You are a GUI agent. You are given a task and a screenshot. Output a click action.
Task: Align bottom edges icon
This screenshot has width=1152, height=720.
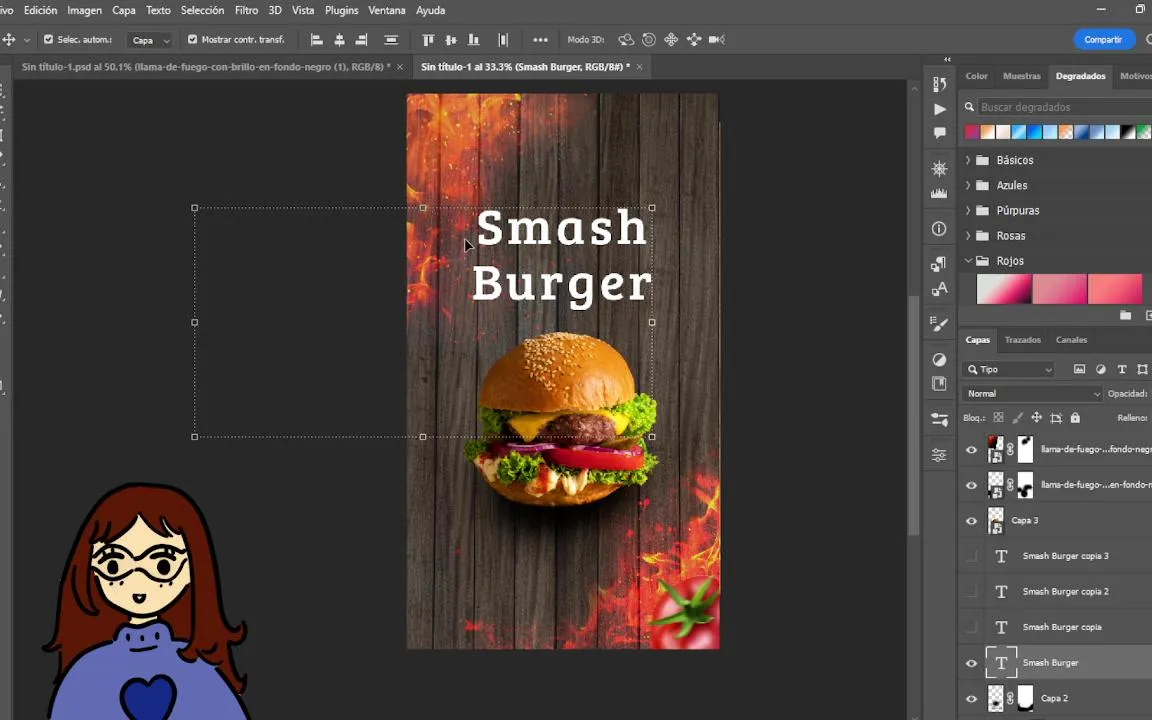[474, 40]
